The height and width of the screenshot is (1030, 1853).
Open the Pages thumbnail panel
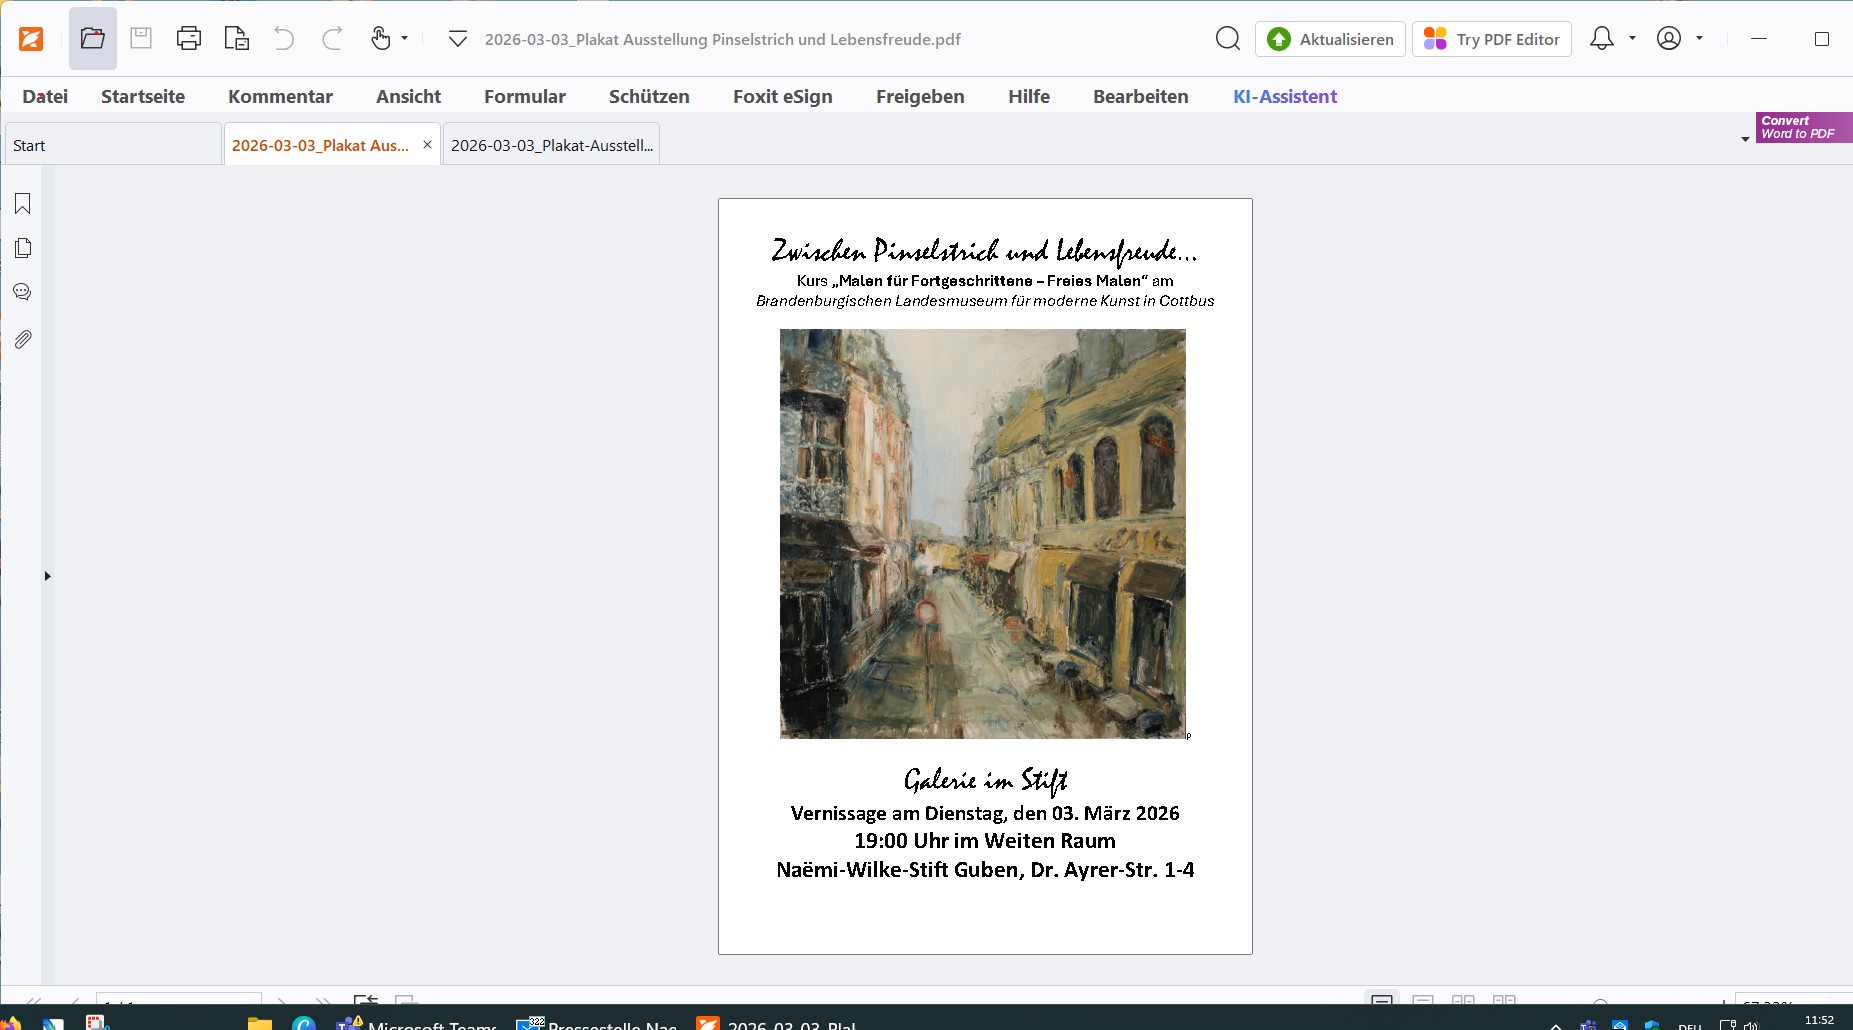[23, 248]
